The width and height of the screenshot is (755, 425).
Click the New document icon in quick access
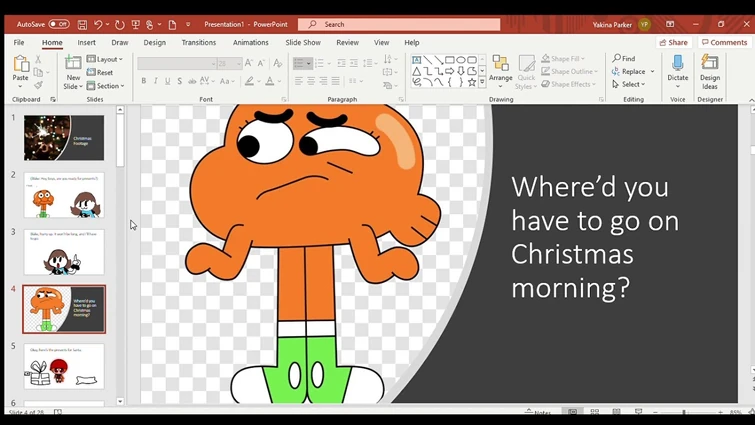pyautogui.click(x=172, y=24)
